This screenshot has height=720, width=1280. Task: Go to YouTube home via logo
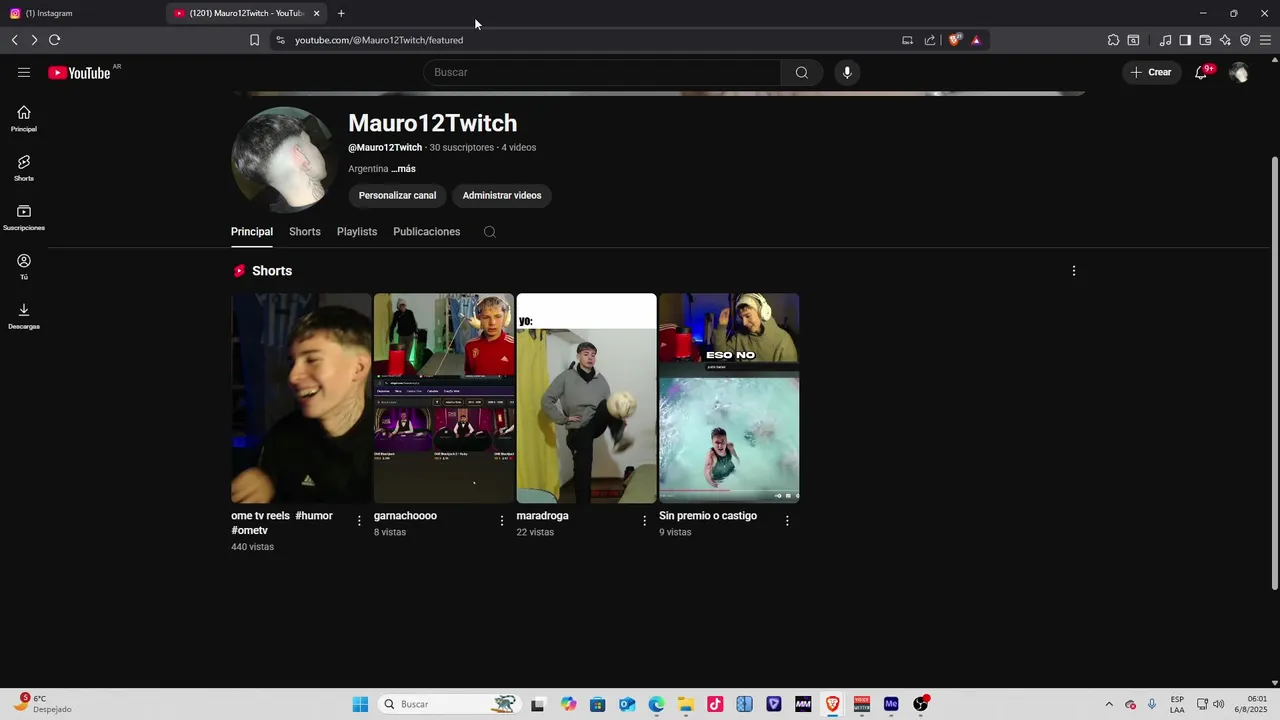[79, 72]
